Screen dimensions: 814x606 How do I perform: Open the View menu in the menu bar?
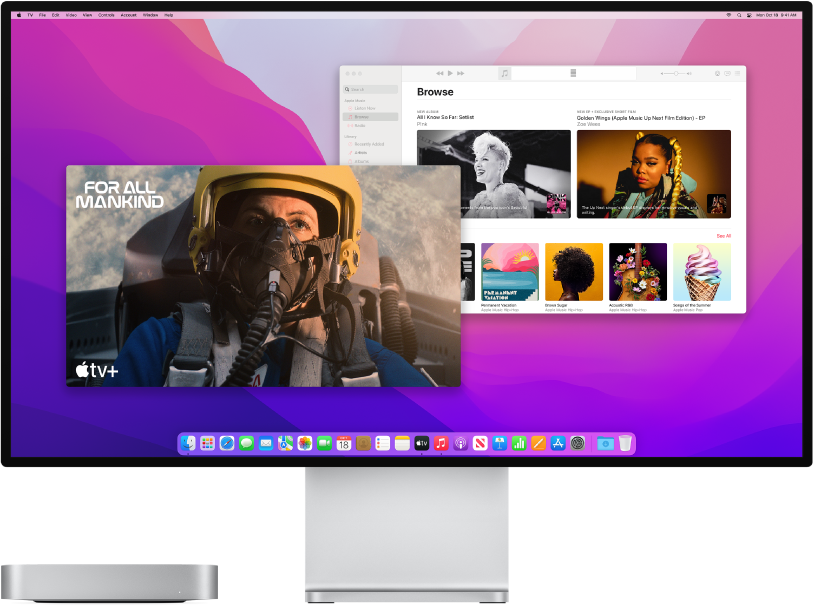[87, 15]
